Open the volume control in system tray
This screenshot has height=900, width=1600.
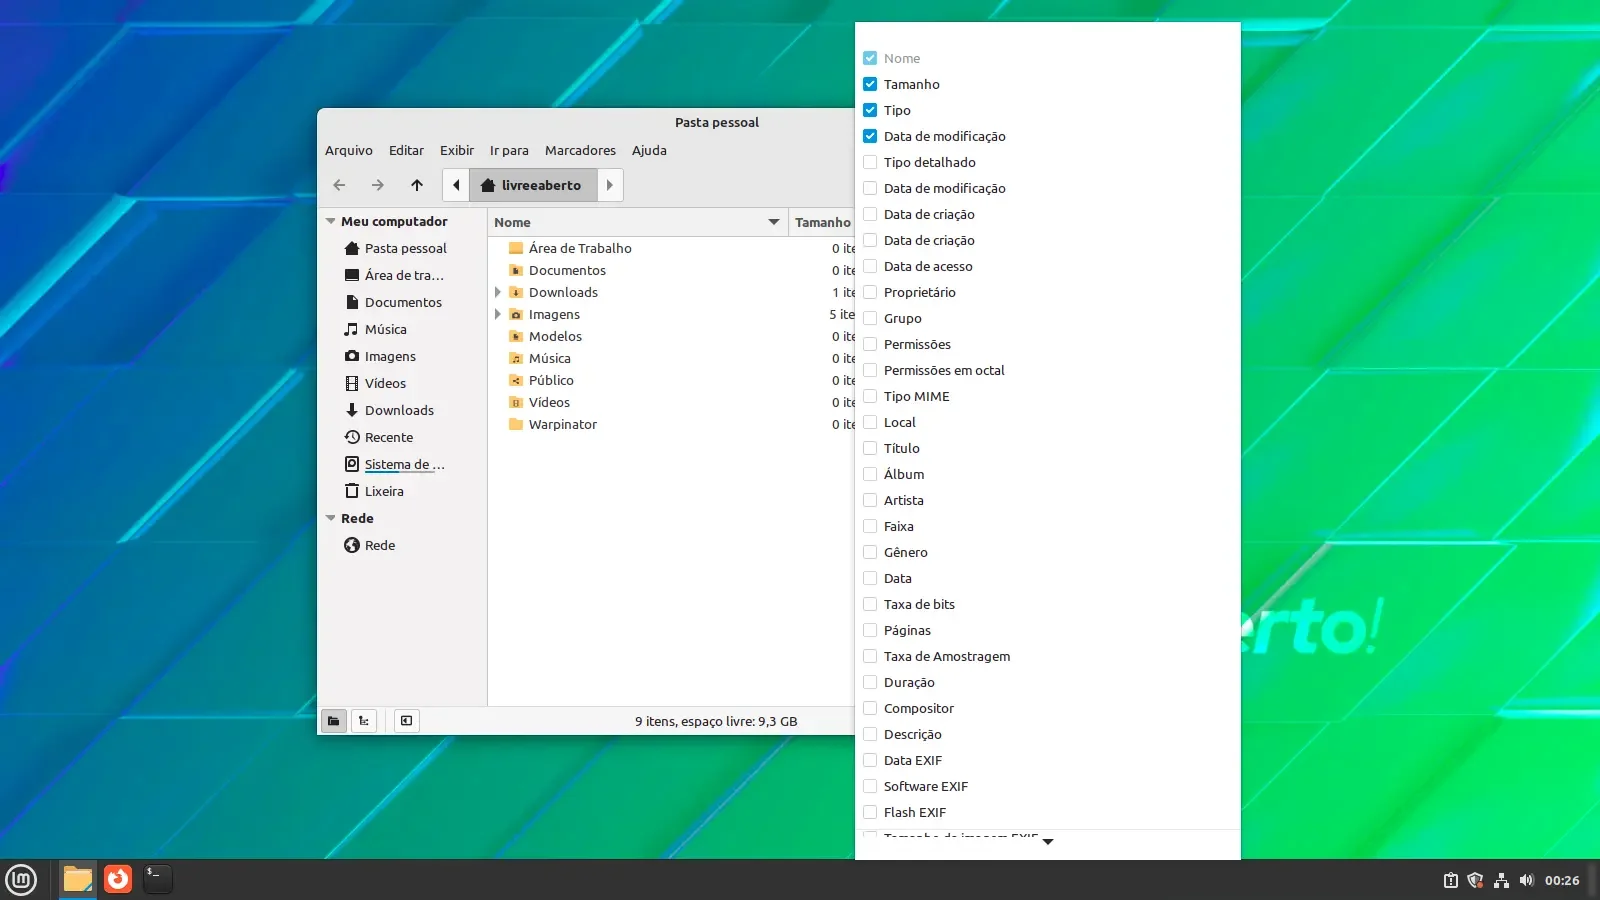point(1526,880)
